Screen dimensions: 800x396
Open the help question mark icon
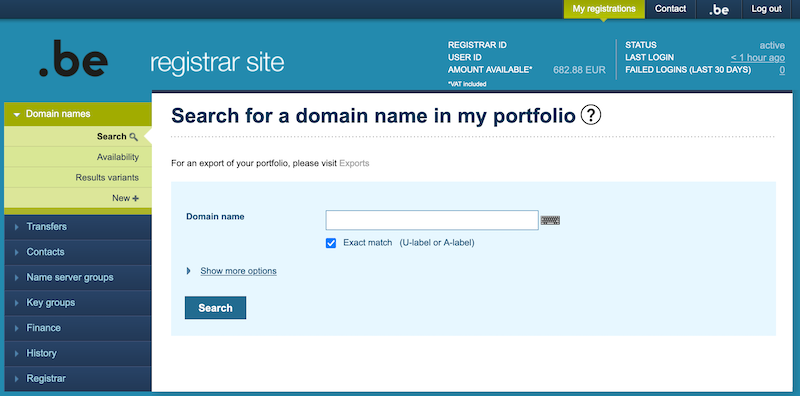click(x=591, y=115)
